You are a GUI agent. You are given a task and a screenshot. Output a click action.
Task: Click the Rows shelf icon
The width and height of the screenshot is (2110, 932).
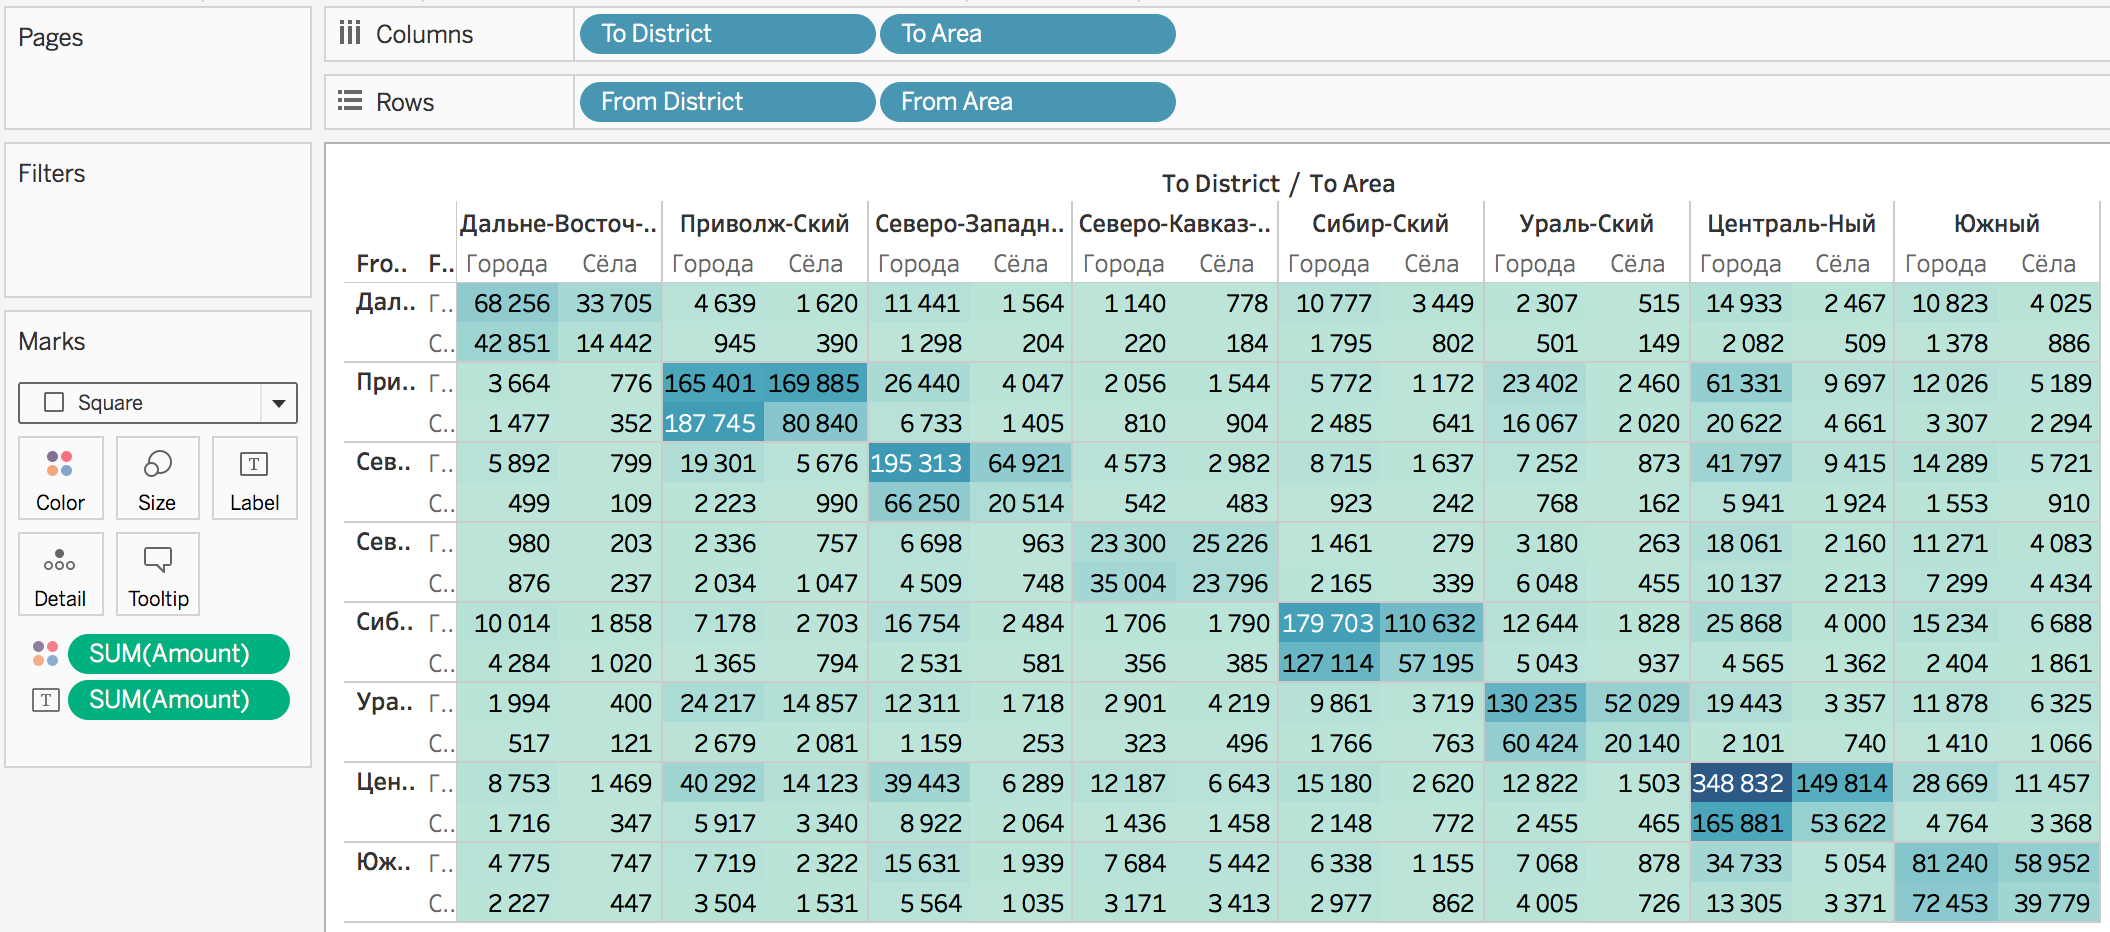pos(350,101)
